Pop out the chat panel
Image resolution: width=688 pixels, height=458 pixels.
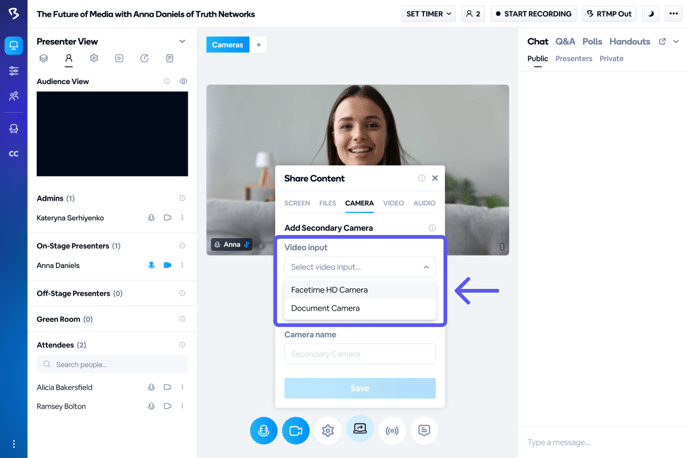point(662,41)
